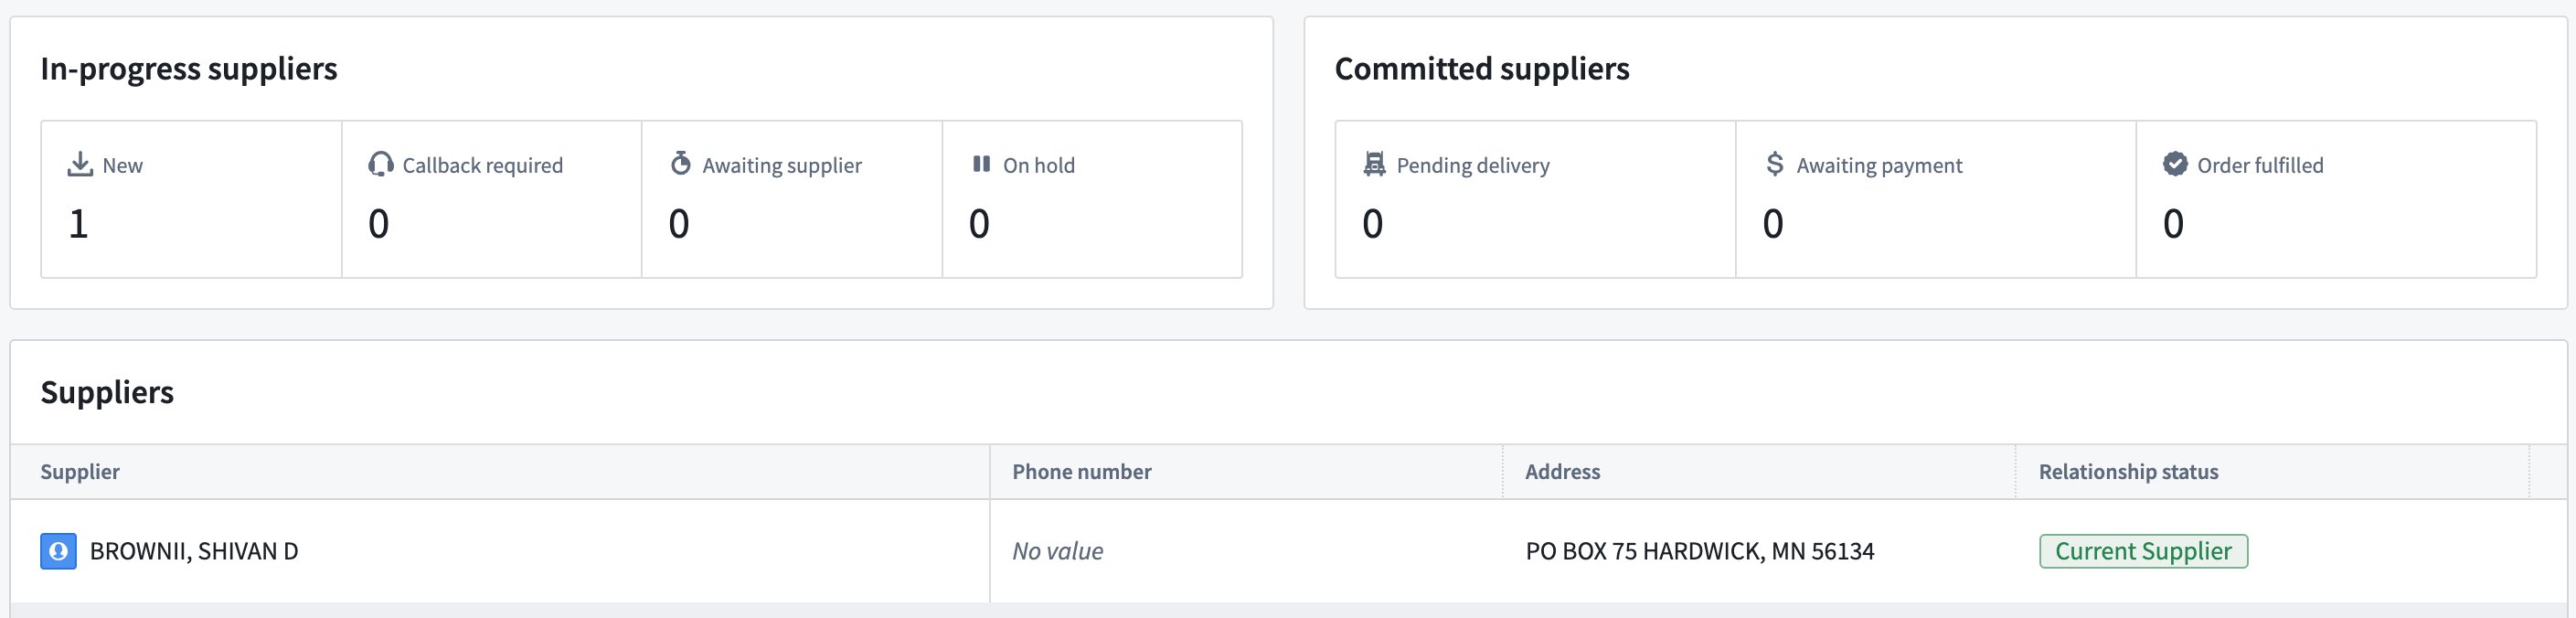Sort by the Phone number column header

pos(1081,472)
